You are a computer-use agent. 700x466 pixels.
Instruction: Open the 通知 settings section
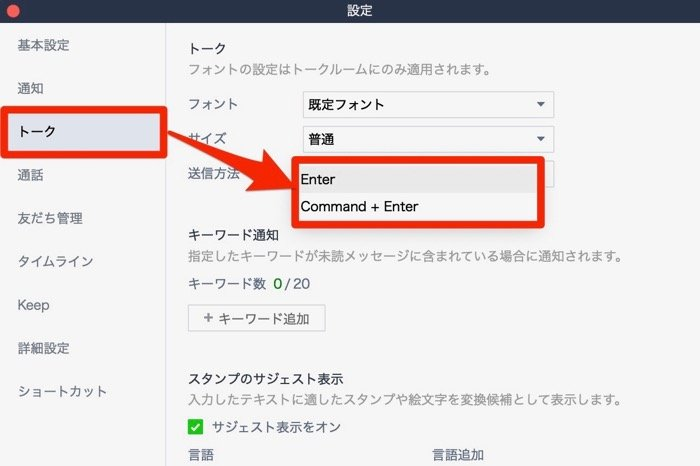click(x=30, y=88)
